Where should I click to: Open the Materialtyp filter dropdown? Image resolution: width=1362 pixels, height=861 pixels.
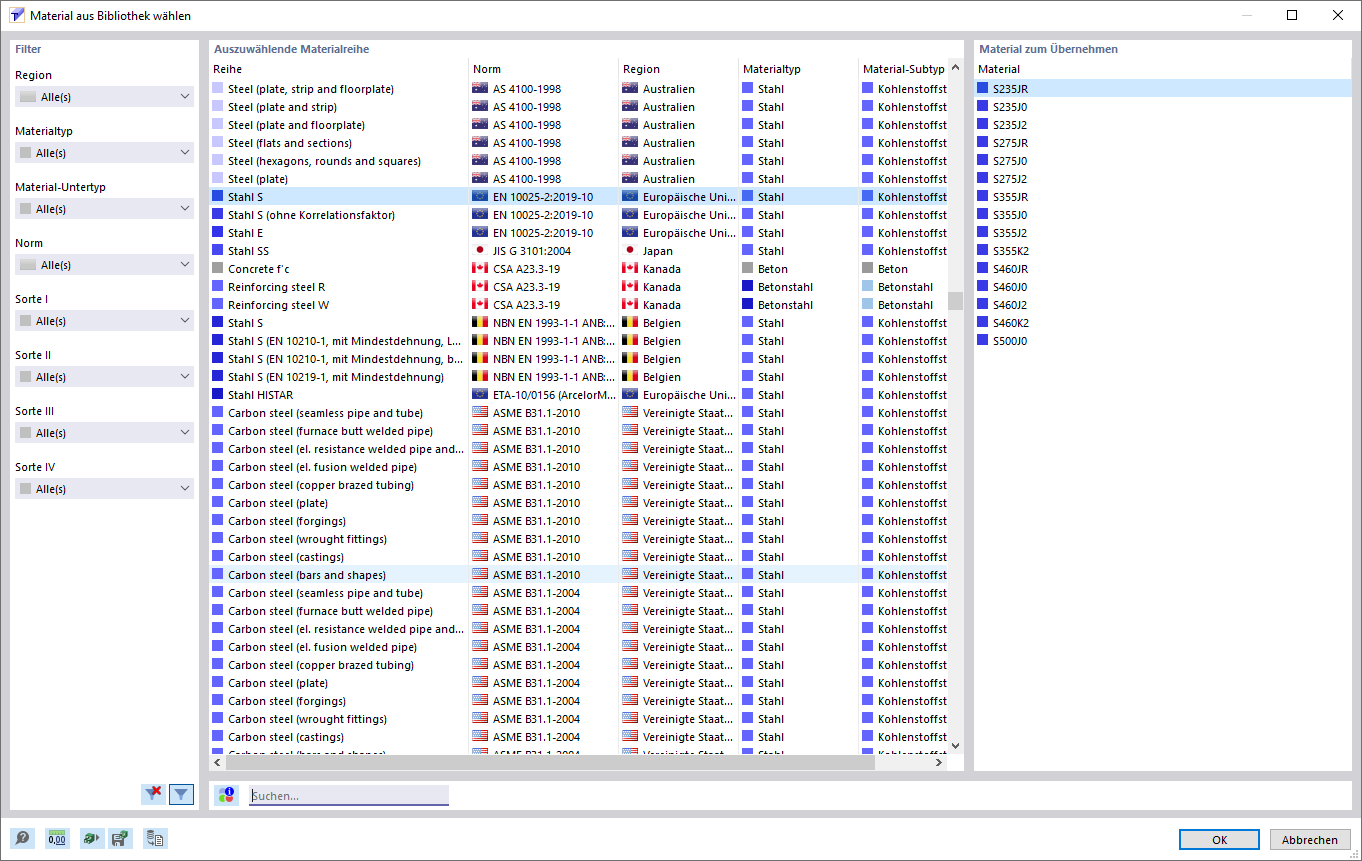104,153
